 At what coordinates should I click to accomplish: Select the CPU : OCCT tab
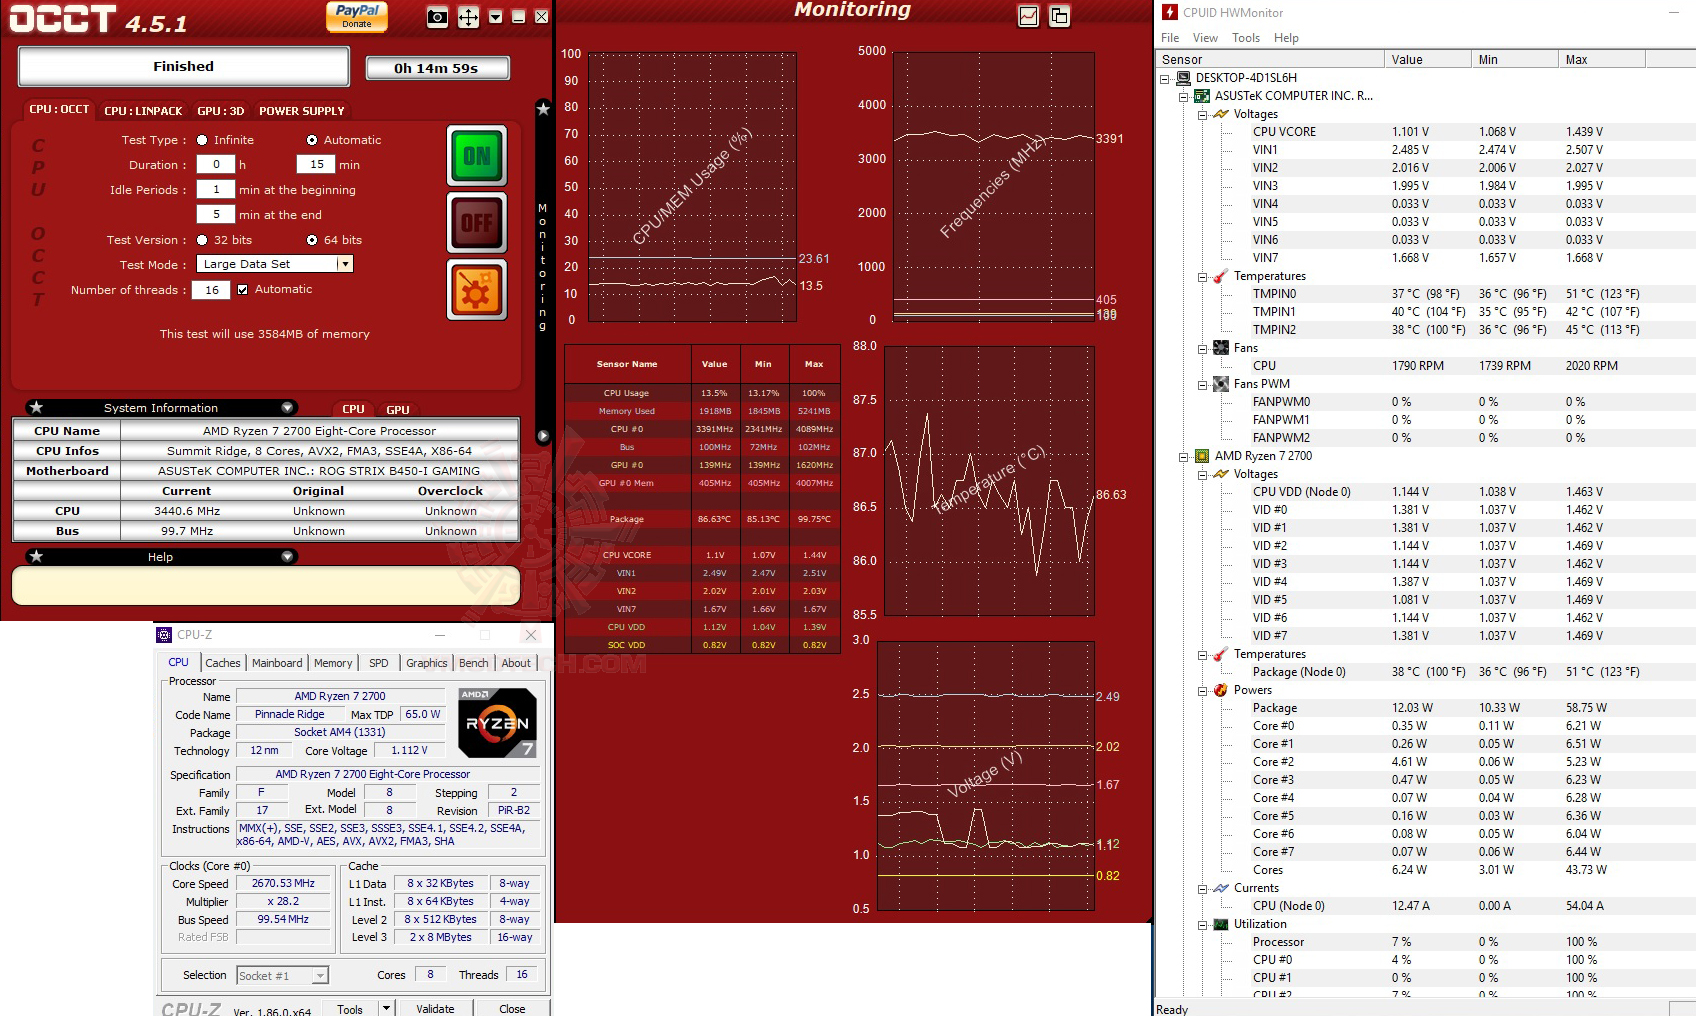click(59, 110)
